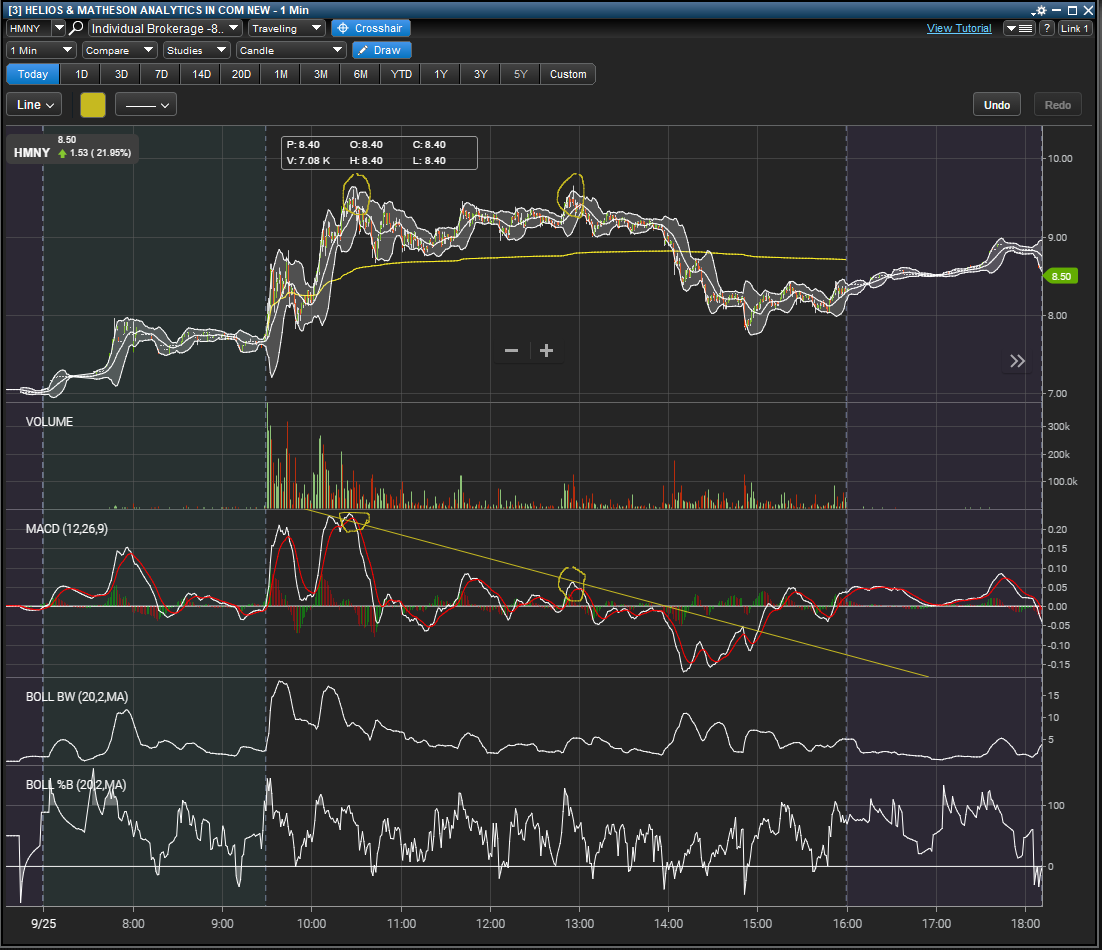The width and height of the screenshot is (1102, 950).
Task: Switch to the YTD range tab
Action: [400, 74]
